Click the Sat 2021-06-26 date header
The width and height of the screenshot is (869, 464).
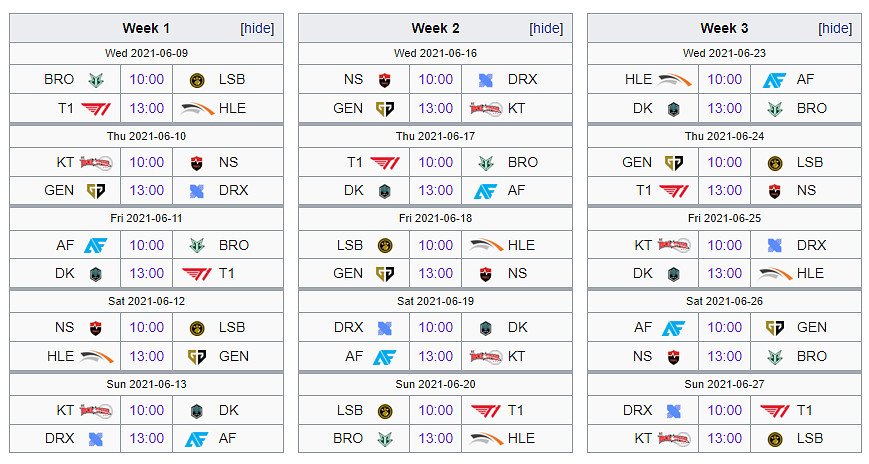coord(724,300)
